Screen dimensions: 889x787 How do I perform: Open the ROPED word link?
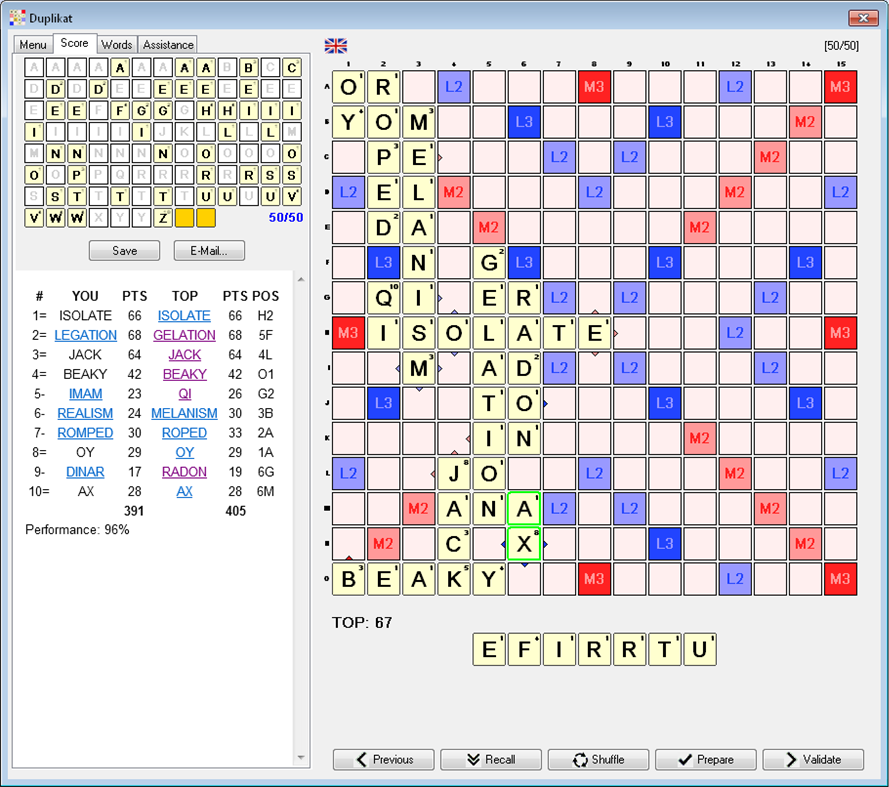click(x=184, y=433)
